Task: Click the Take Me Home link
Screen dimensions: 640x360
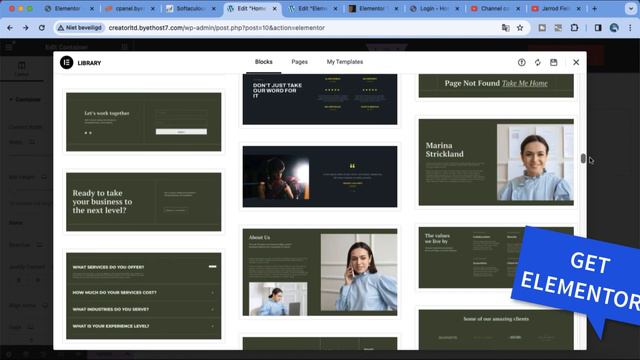Action: pyautogui.click(x=524, y=83)
